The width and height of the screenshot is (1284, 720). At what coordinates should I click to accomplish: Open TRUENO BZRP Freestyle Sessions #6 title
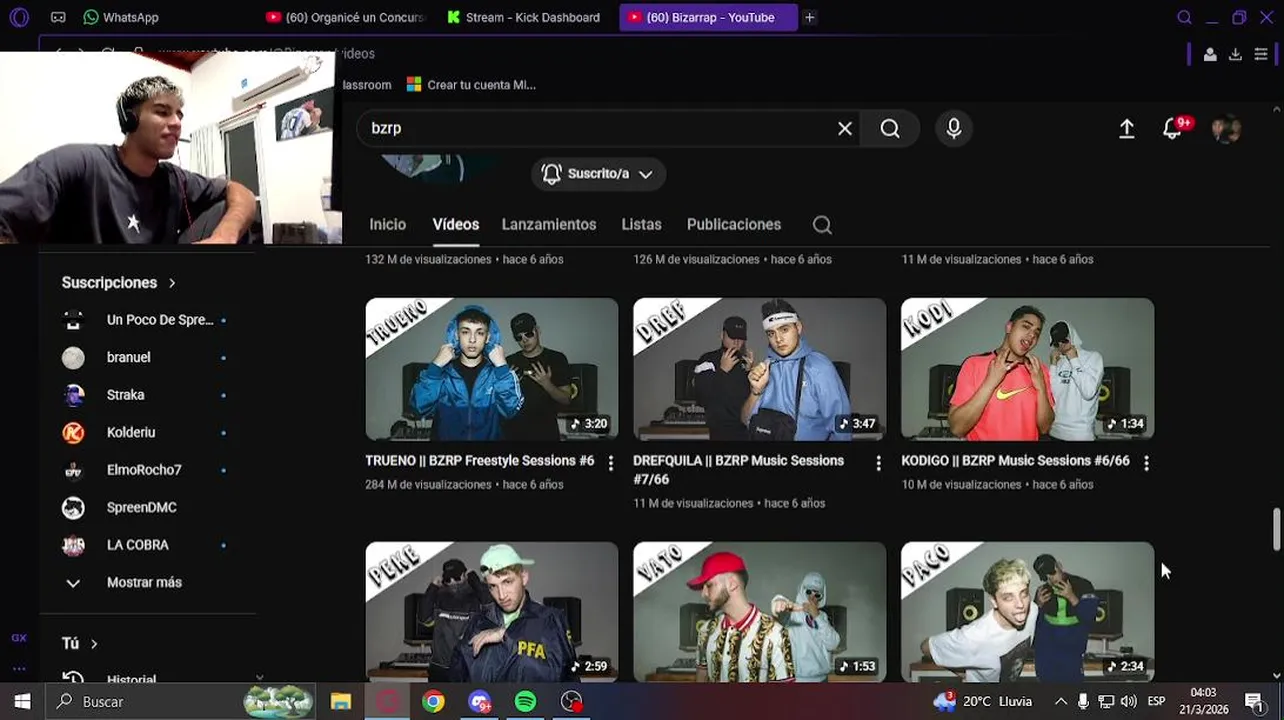(480, 461)
